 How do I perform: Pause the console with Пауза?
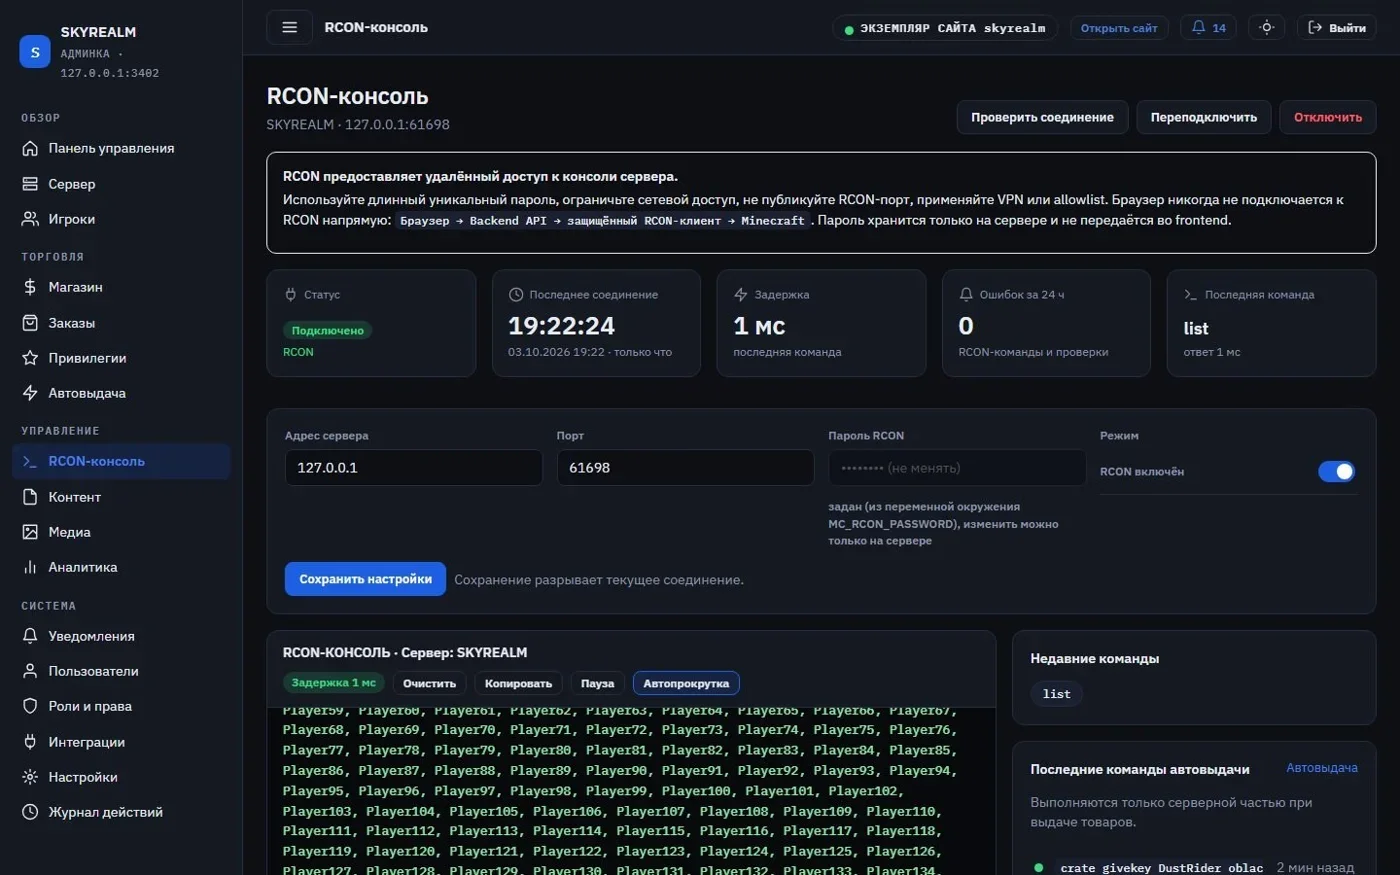(597, 683)
